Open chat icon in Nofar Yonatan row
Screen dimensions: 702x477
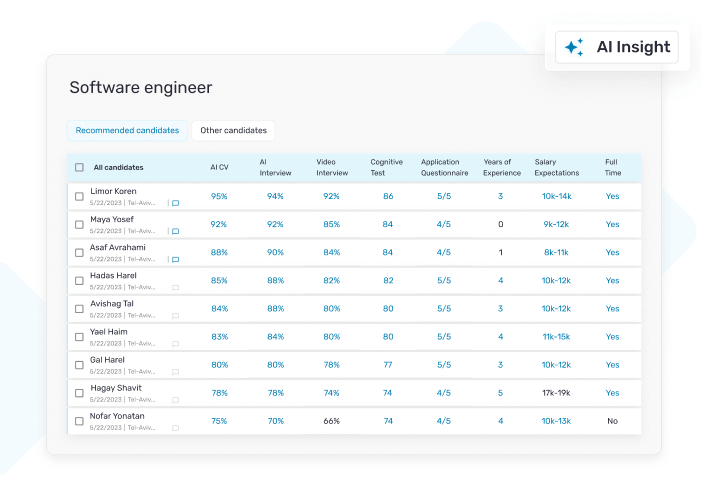click(x=176, y=428)
